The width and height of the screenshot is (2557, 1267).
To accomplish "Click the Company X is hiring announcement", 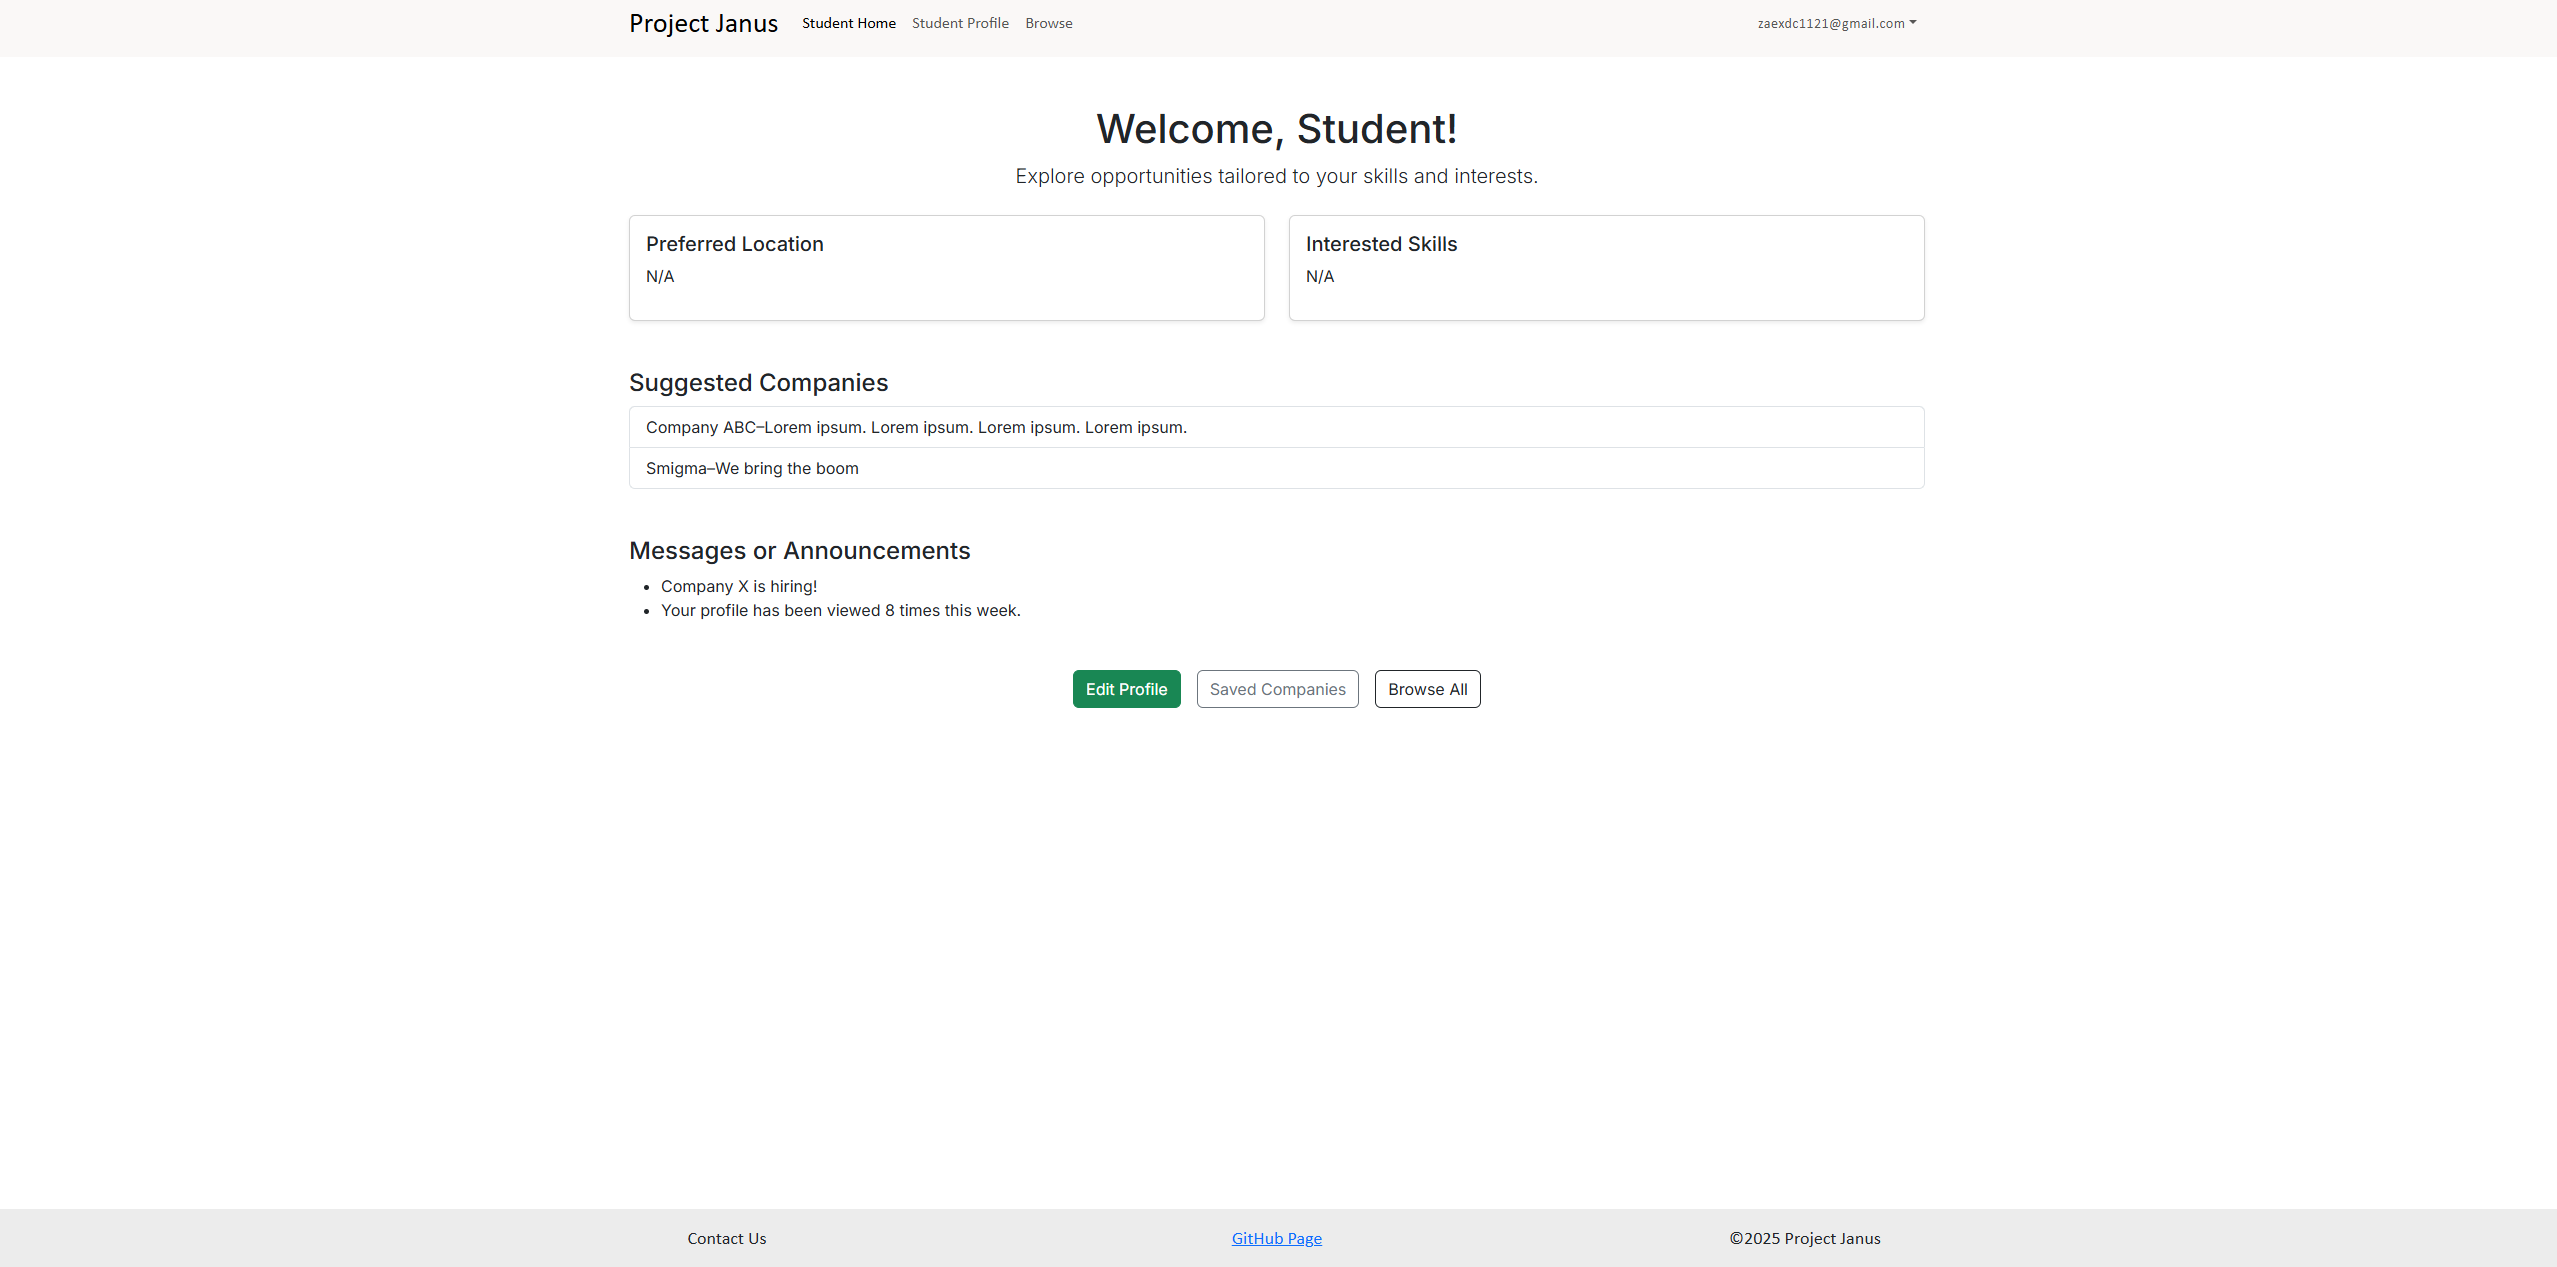I will 739,586.
